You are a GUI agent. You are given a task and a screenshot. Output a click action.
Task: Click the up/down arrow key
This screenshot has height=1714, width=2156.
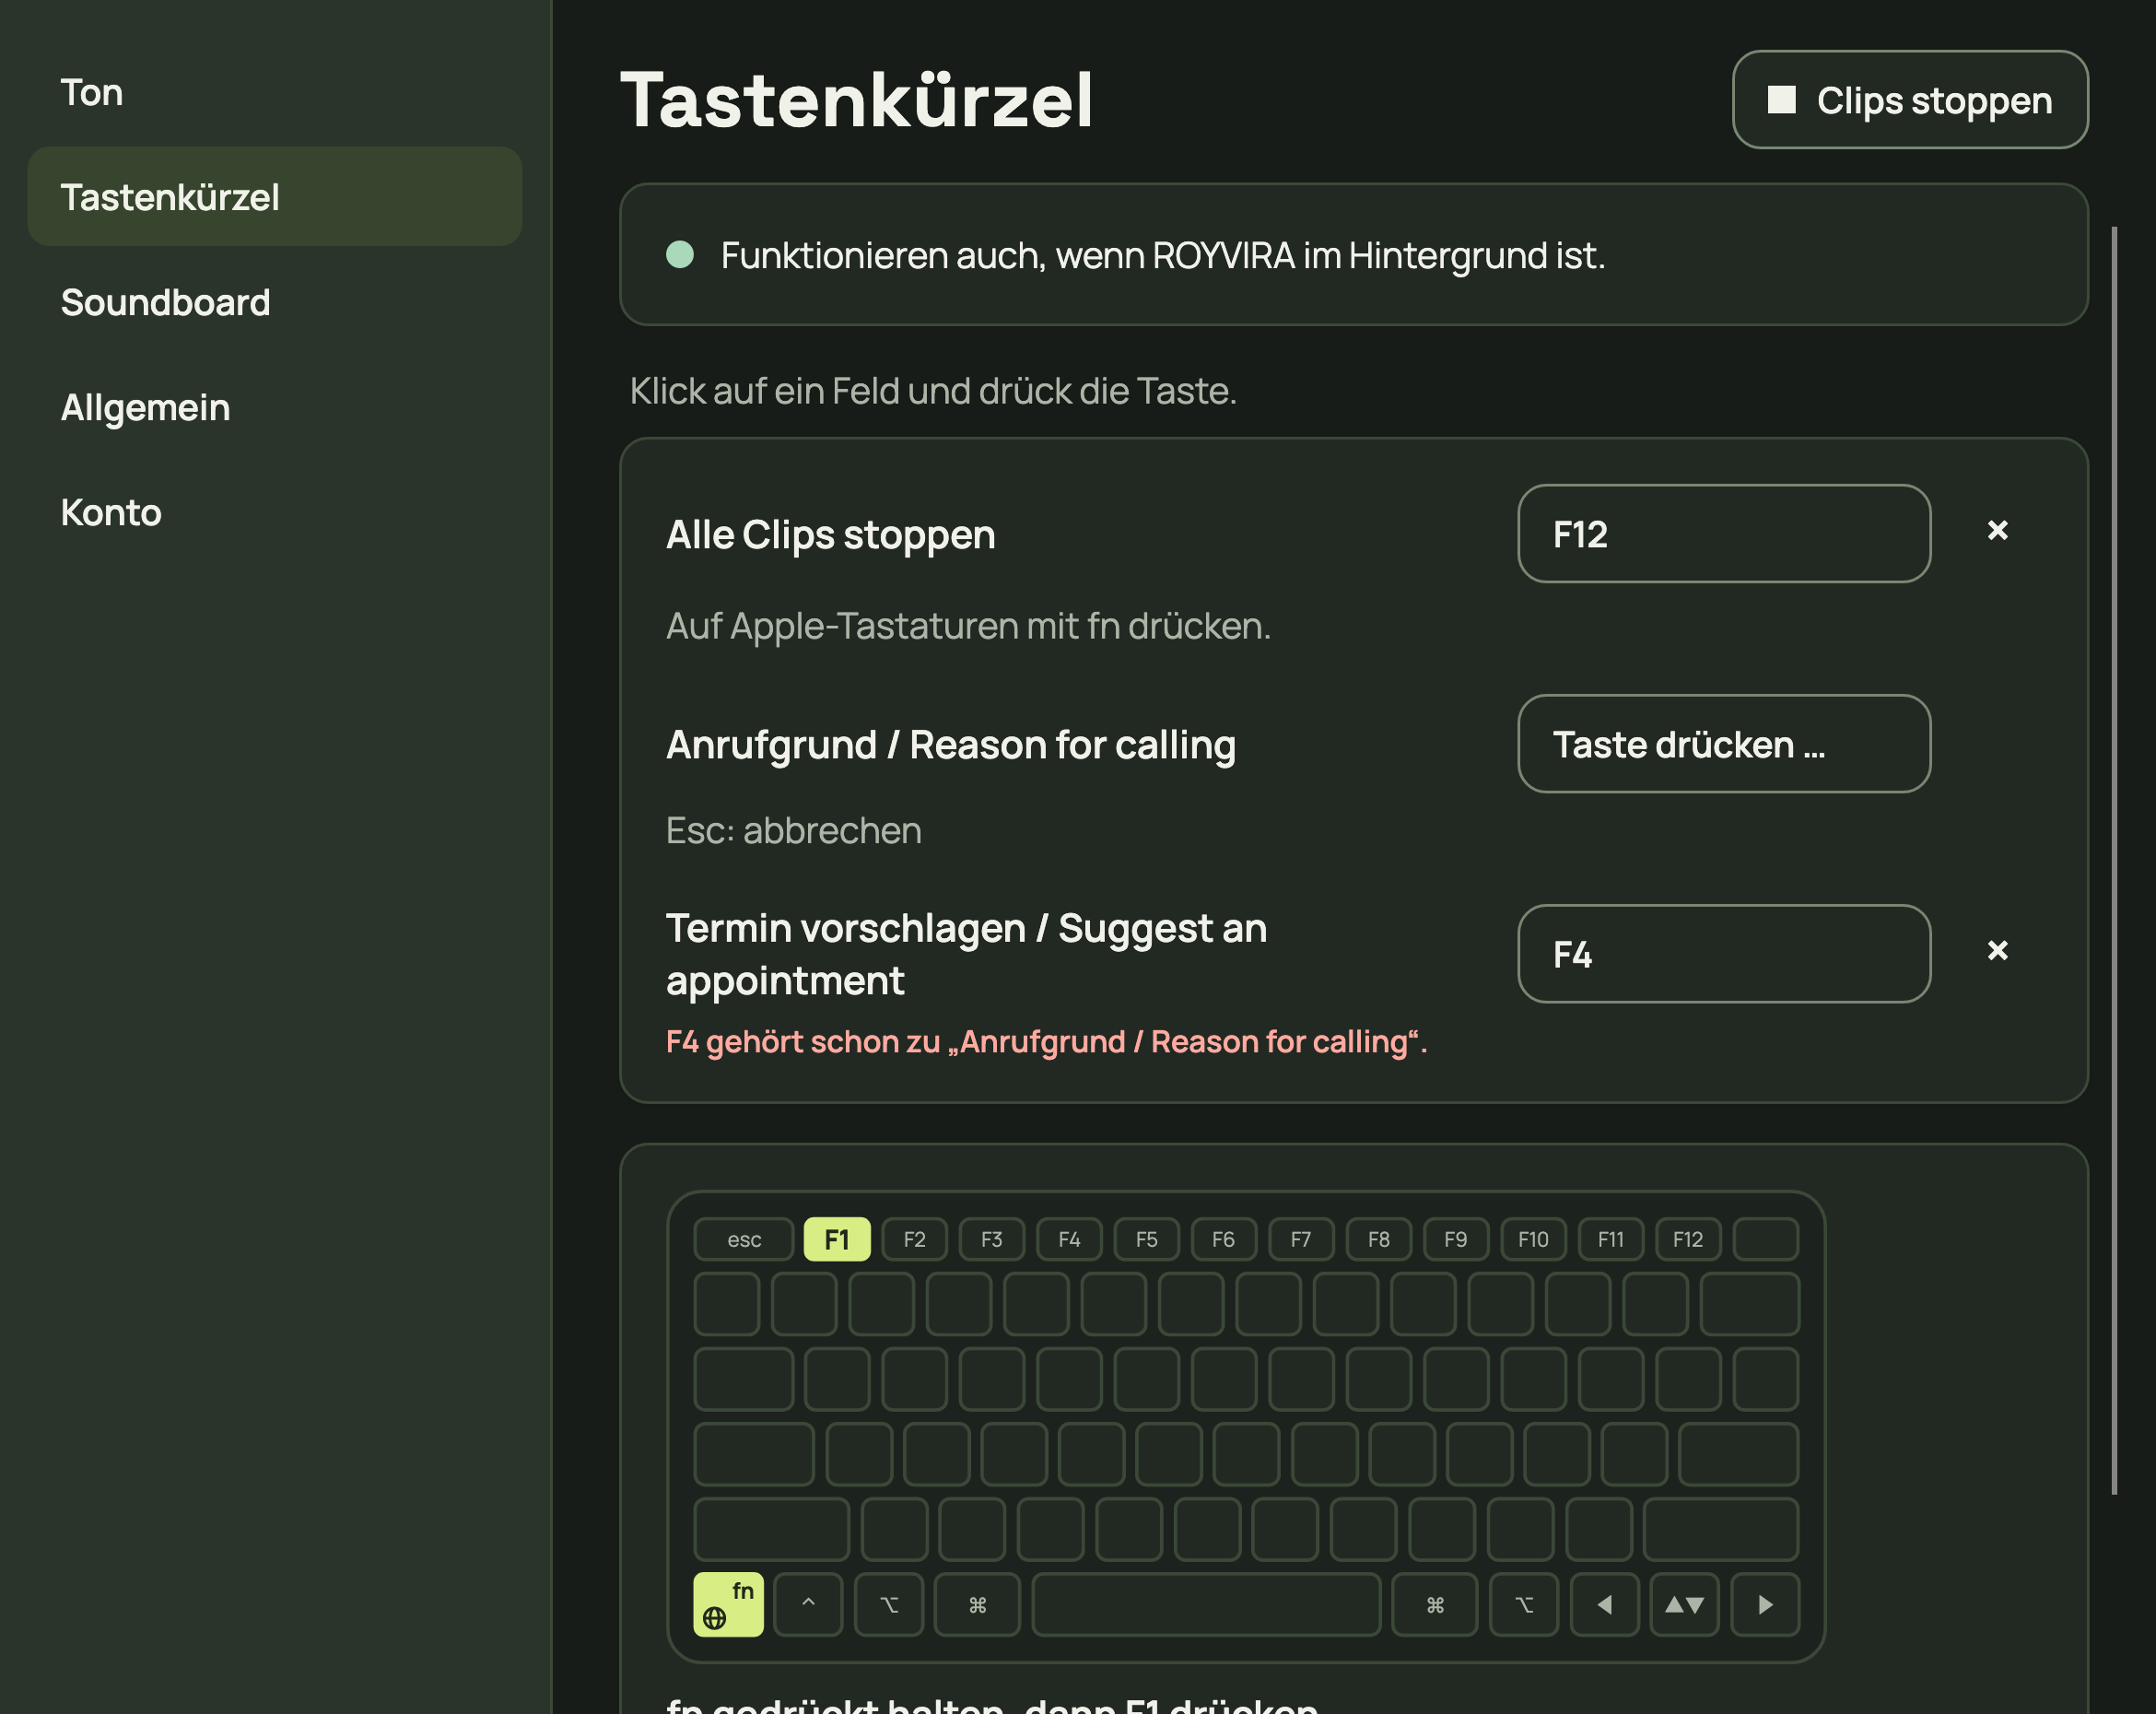pyautogui.click(x=1684, y=1604)
